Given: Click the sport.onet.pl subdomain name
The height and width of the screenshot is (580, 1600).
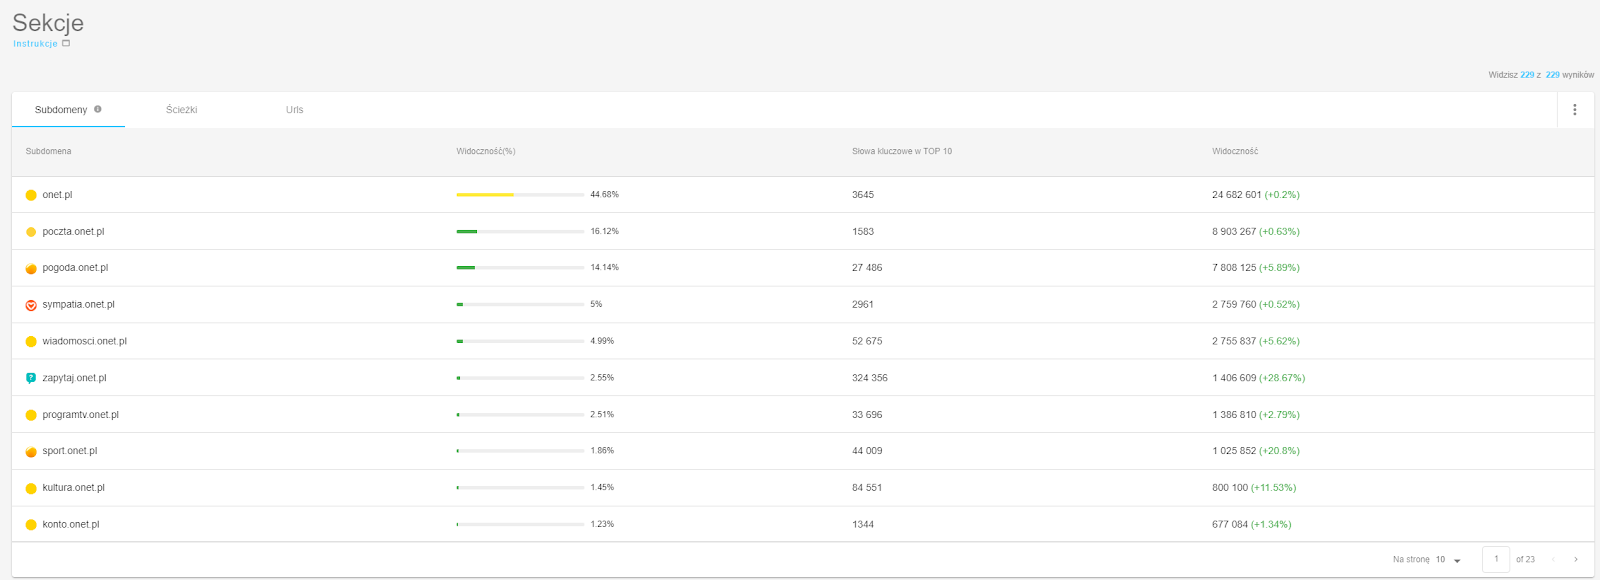Looking at the screenshot, I should click(x=70, y=451).
